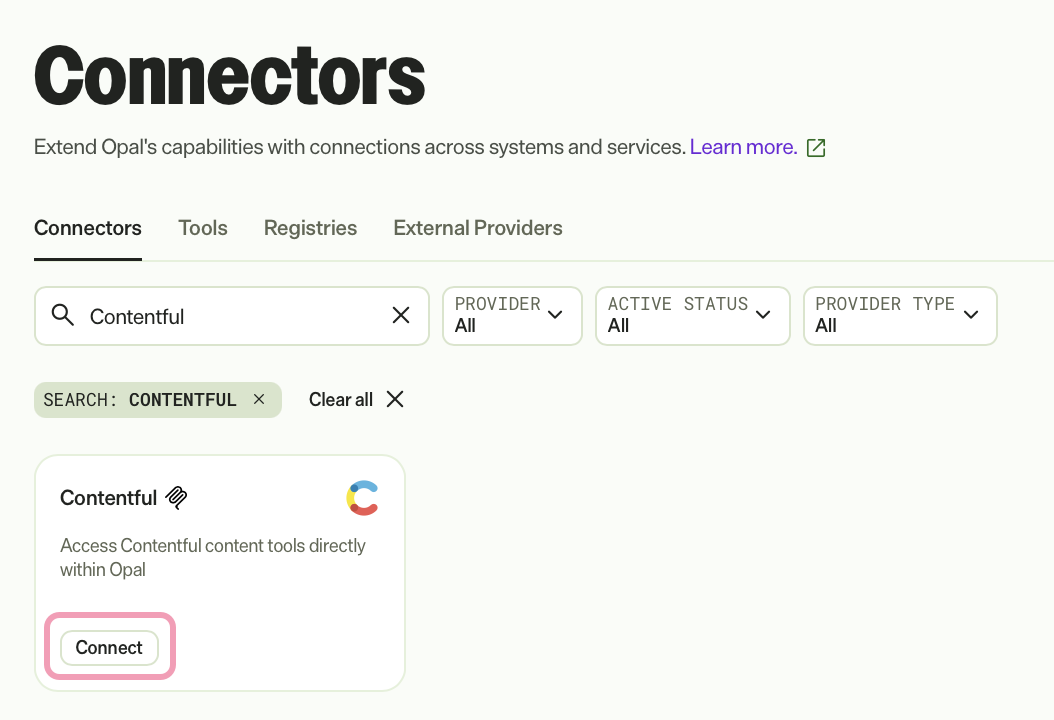Focus the Contentful search input field
The image size is (1054, 720).
point(232,316)
